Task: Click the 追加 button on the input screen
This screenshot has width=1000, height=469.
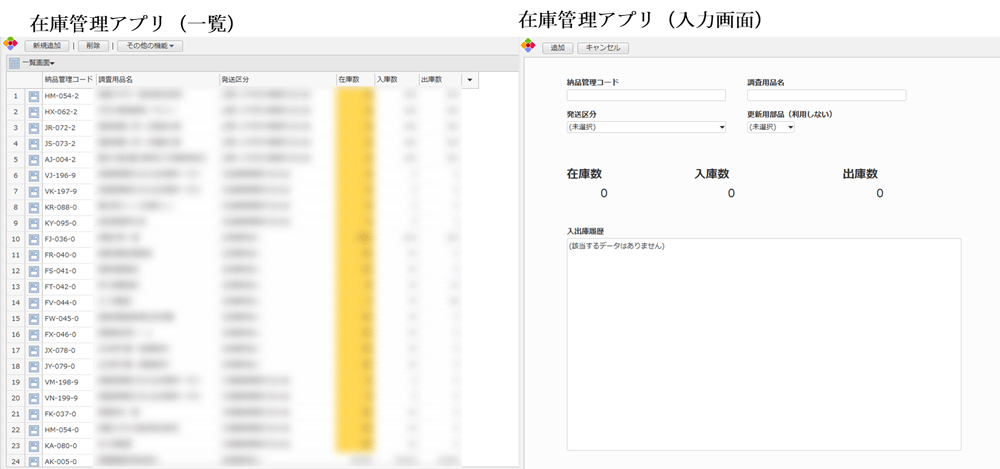Action: click(557, 47)
